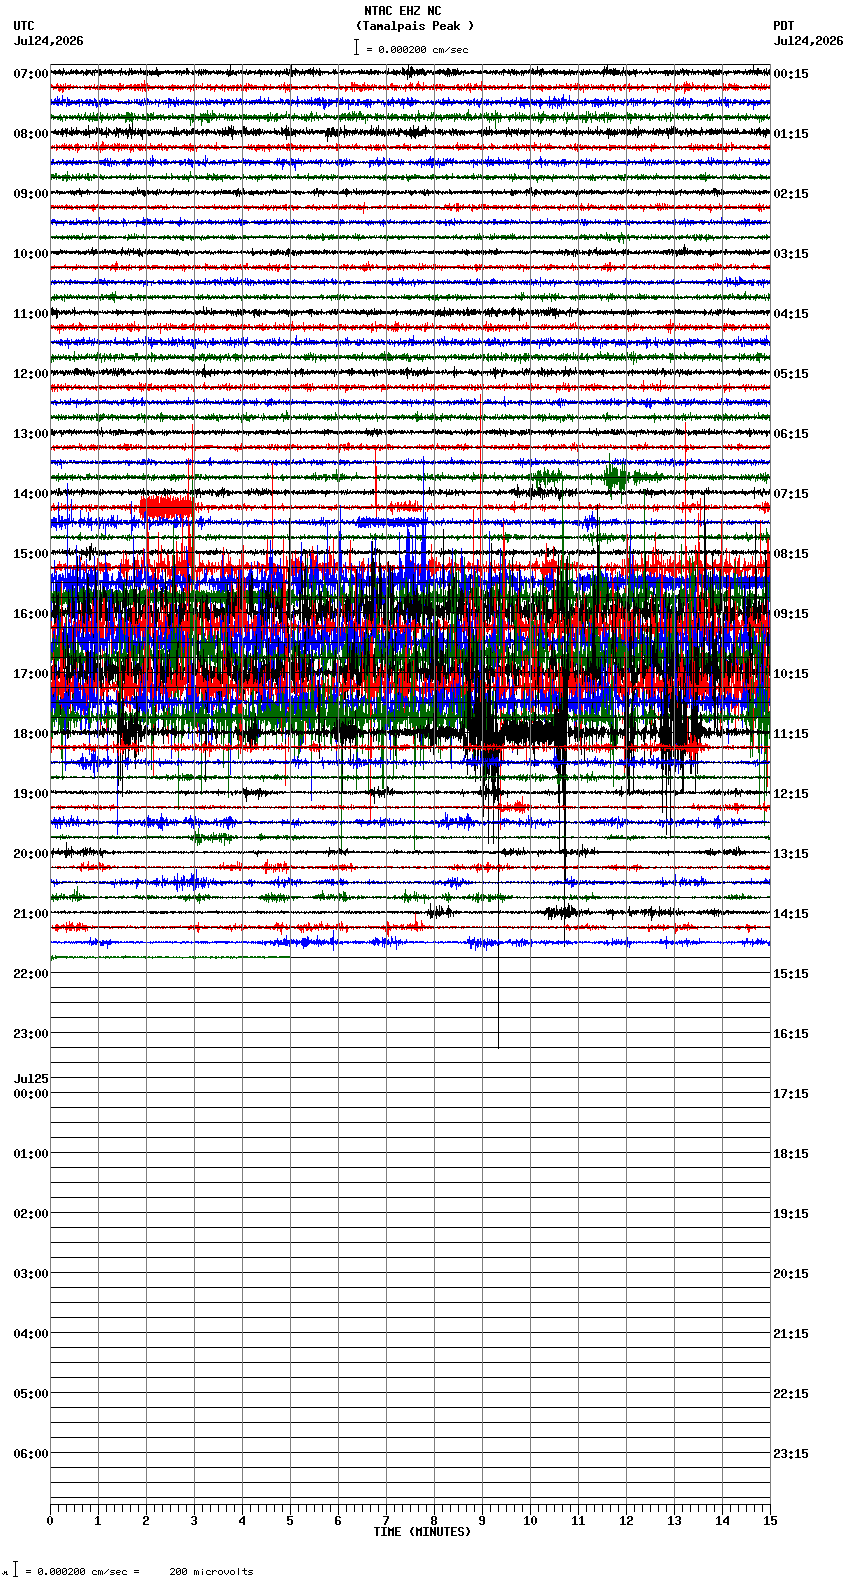The image size is (850, 1584).
Task: Click the '20:00' UTC time label
Action: click(x=31, y=854)
